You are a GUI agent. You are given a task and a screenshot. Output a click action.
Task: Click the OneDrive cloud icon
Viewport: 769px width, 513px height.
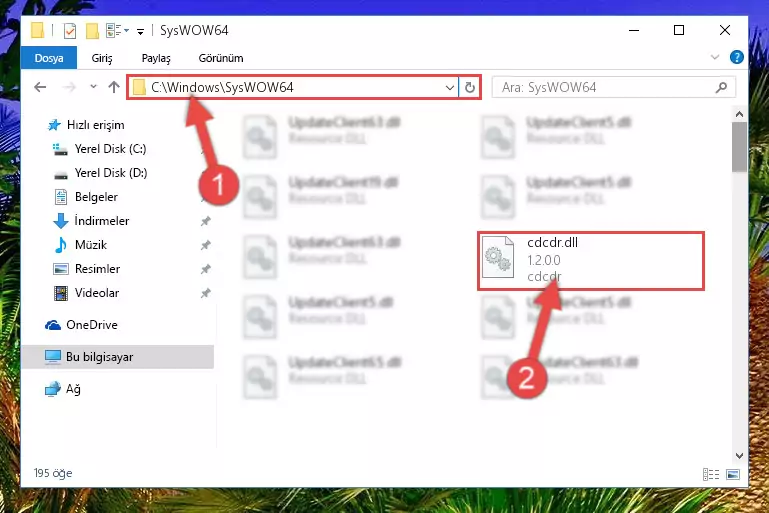pyautogui.click(x=52, y=325)
